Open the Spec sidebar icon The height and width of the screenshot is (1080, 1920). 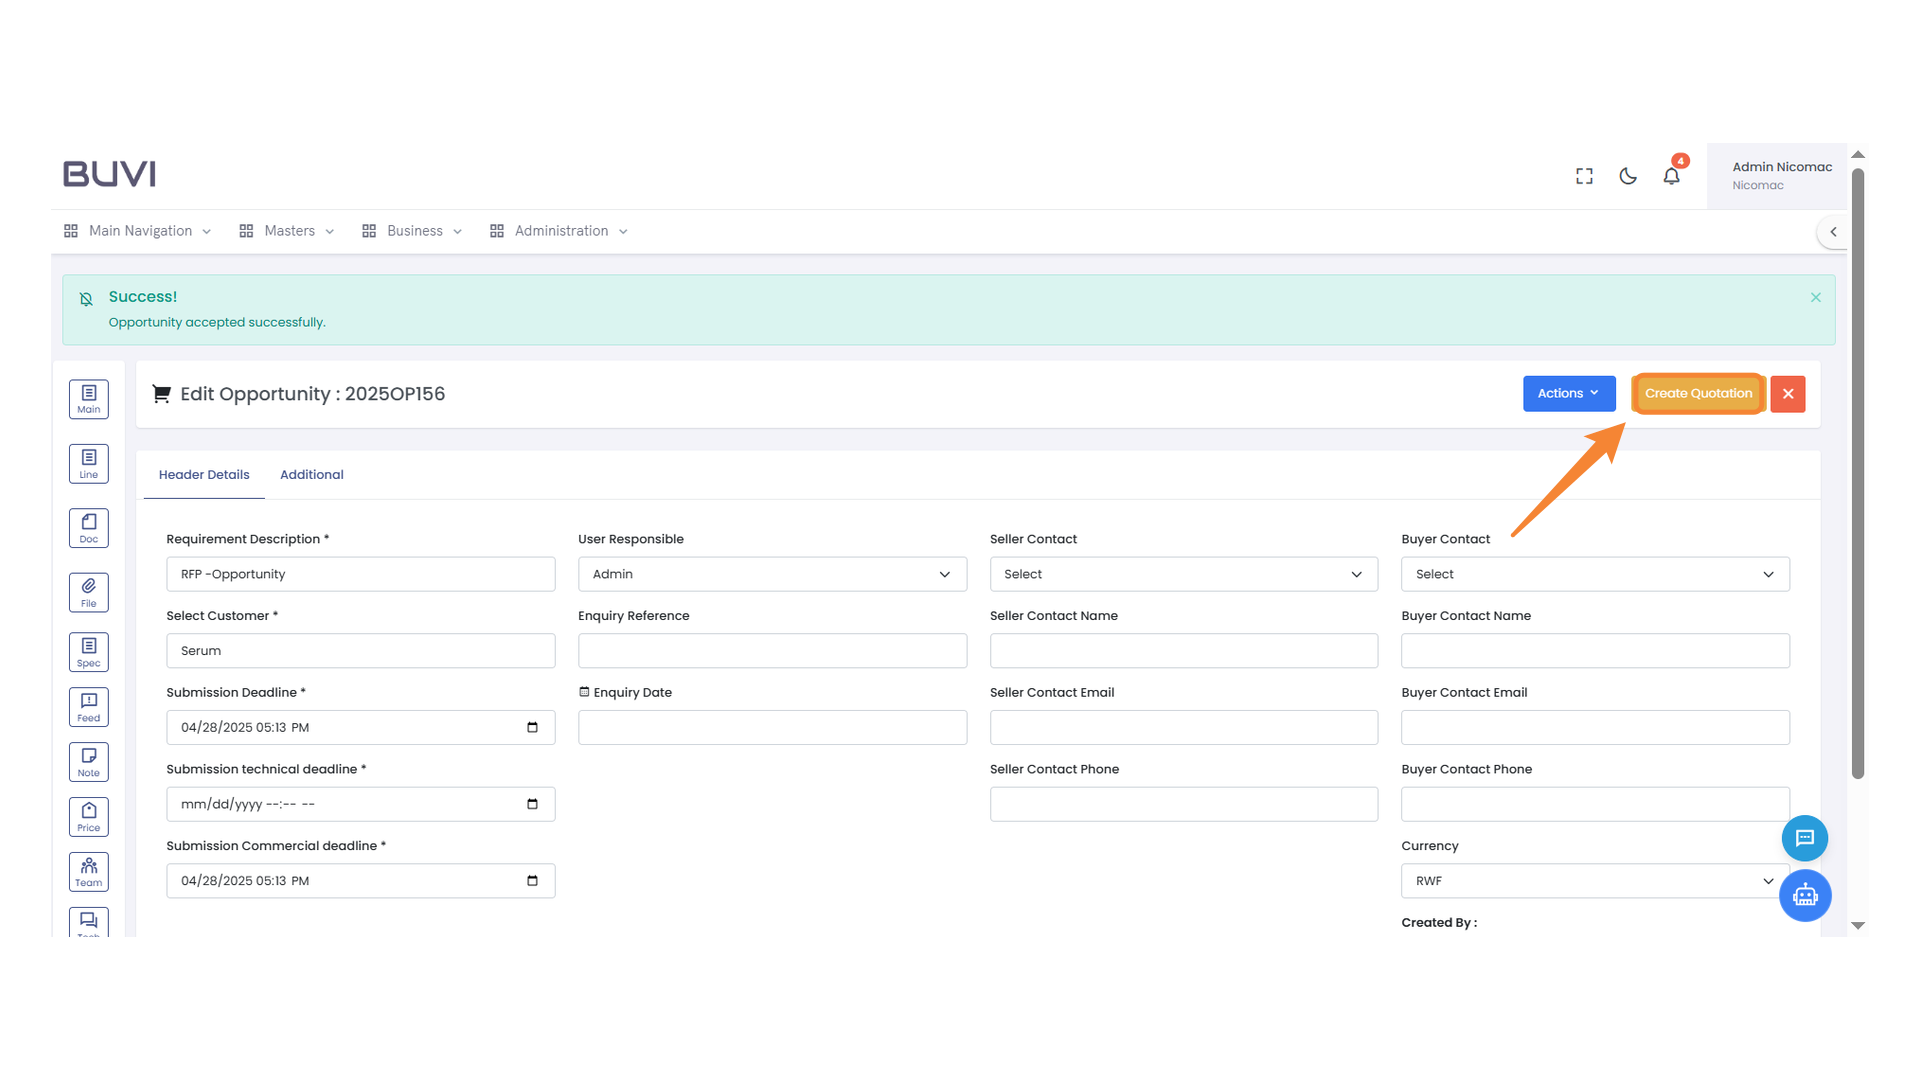(88, 652)
